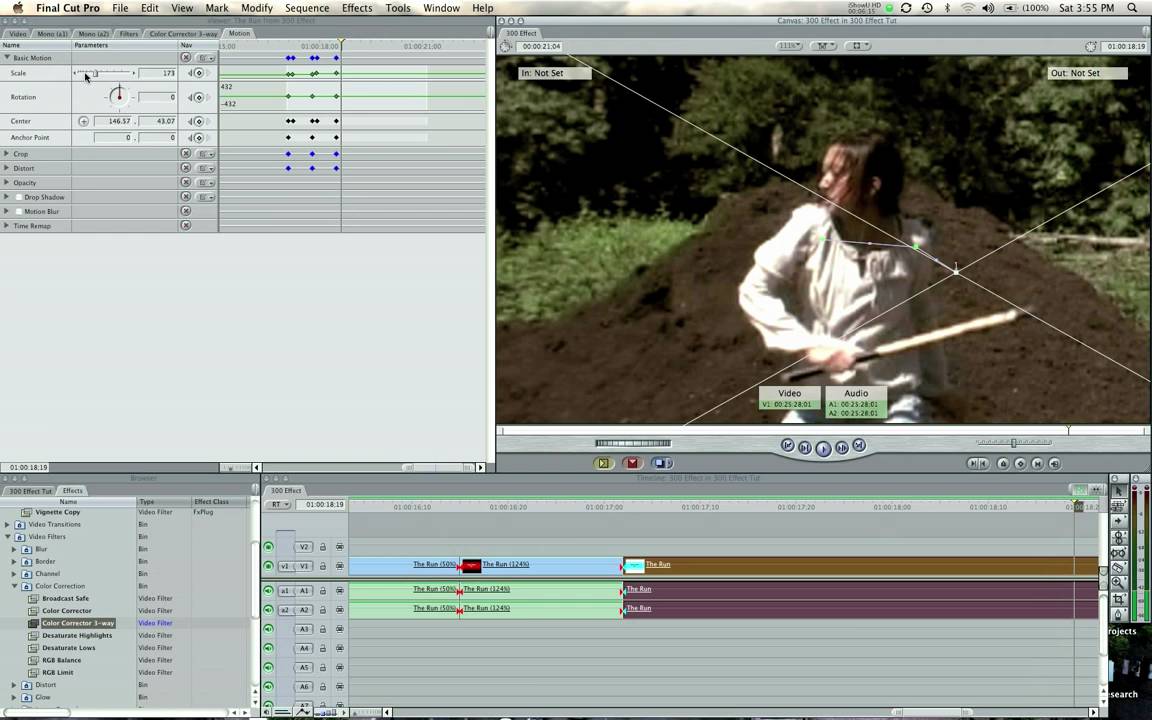This screenshot has width=1152, height=720.
Task: Adjust the Rotation dial control
Action: coord(118,96)
